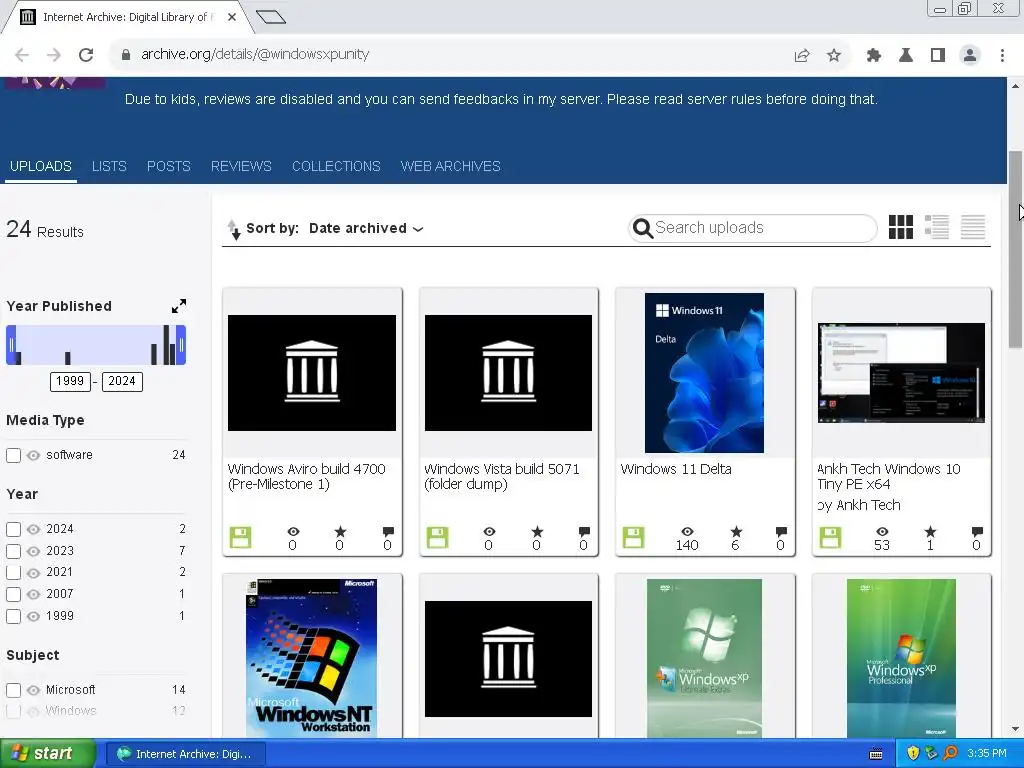Click the magnifier icon in Search uploads

(643, 228)
